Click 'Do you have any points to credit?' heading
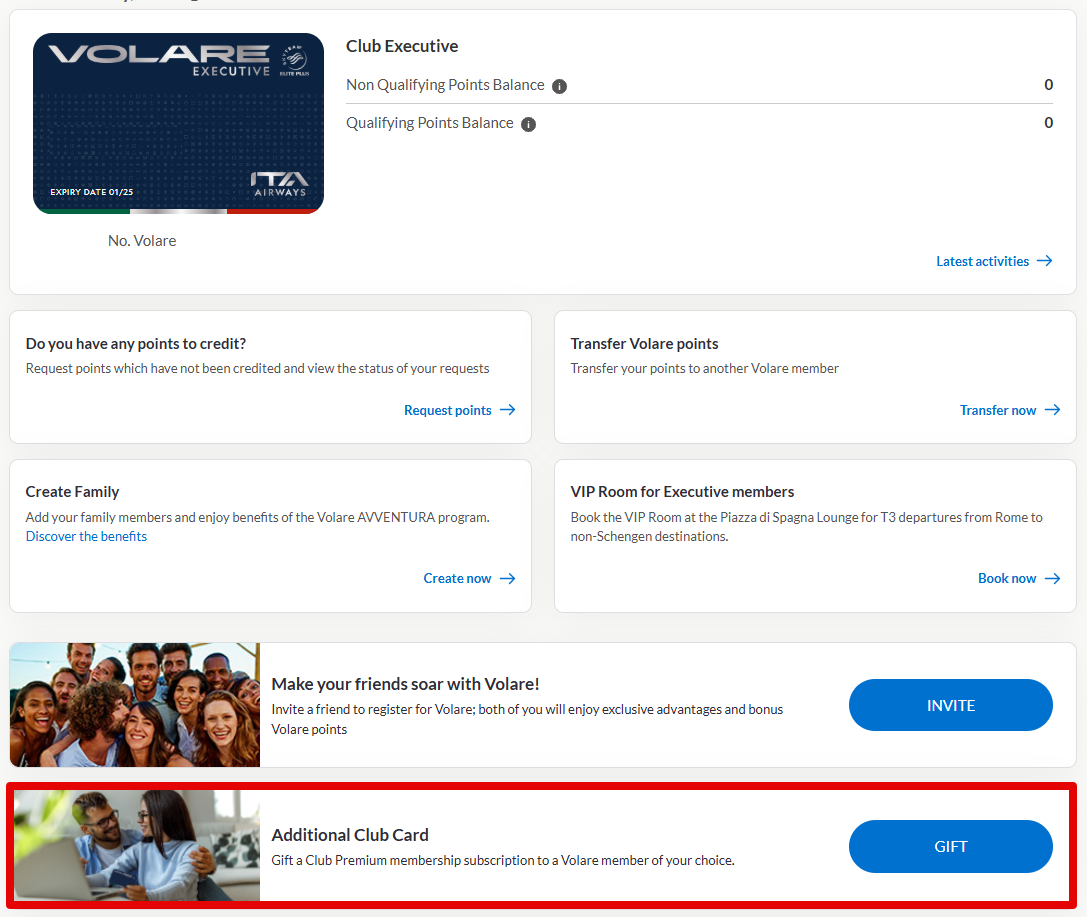The height and width of the screenshot is (917, 1087). (x=136, y=344)
